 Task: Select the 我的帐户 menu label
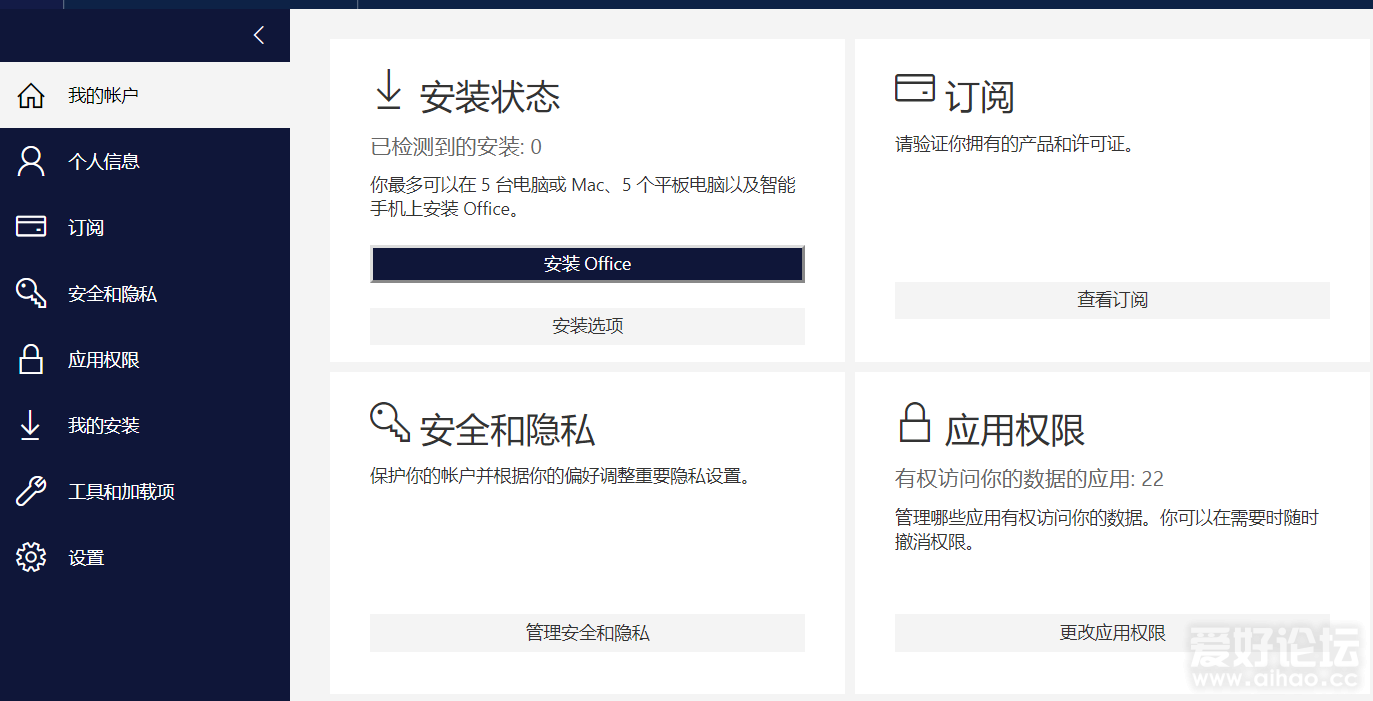[x=103, y=96]
